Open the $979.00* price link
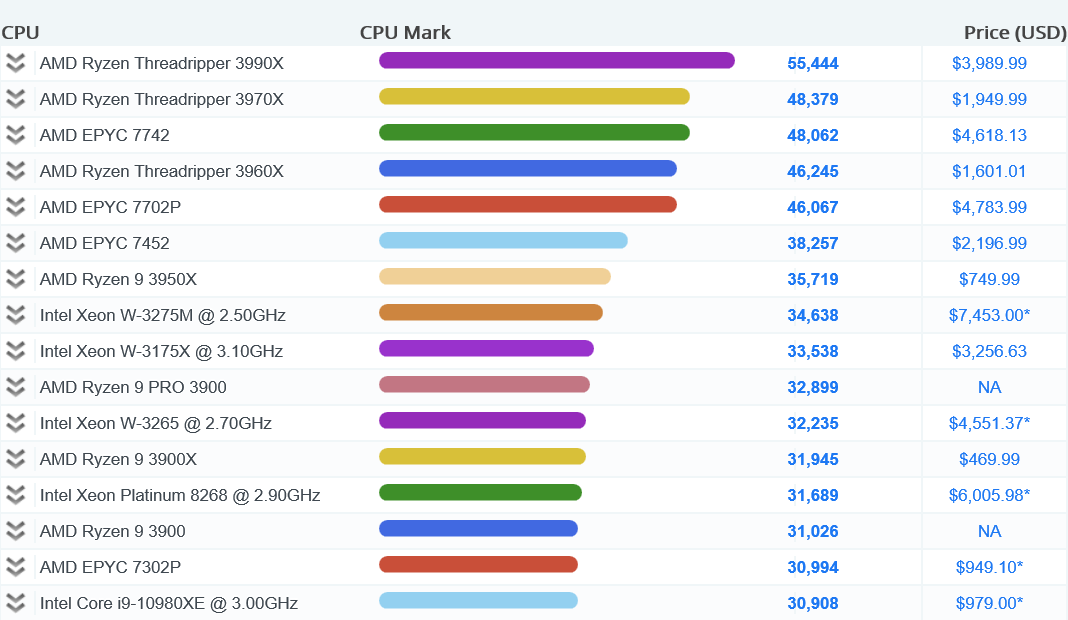Viewport: 1068px width, 620px height. [989, 603]
